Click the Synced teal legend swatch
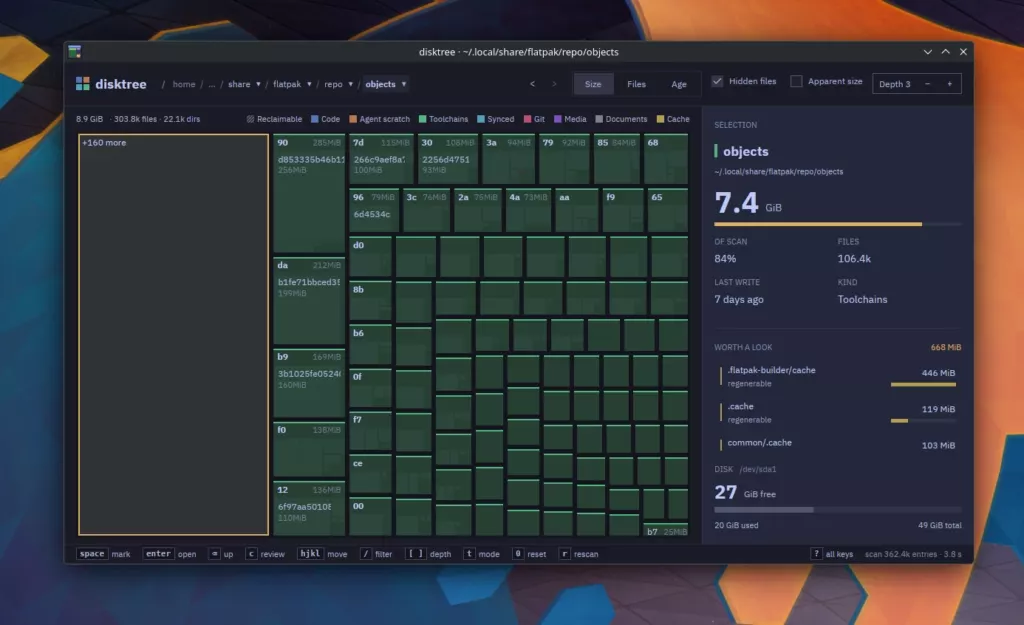This screenshot has height=625, width=1024. tap(481, 119)
